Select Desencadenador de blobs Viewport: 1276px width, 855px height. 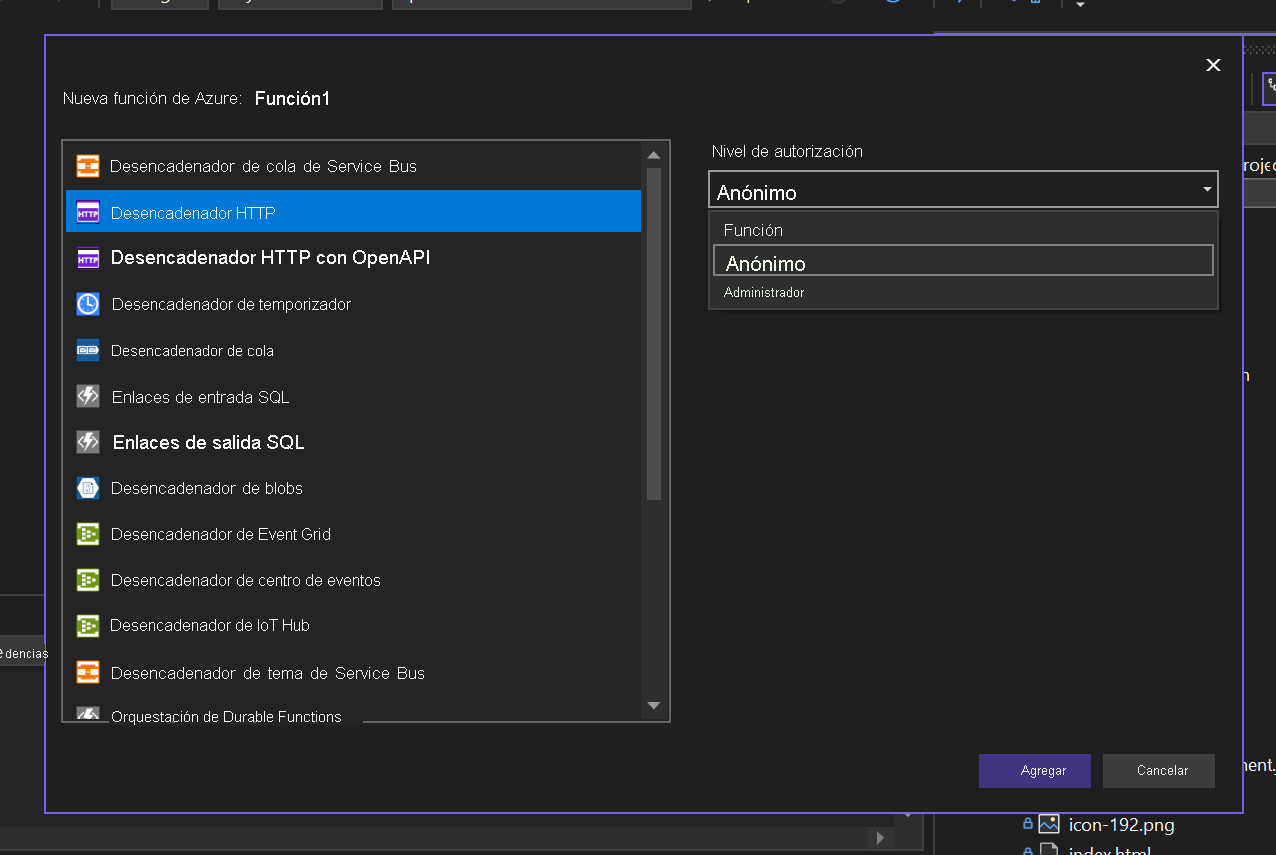[x=353, y=488]
